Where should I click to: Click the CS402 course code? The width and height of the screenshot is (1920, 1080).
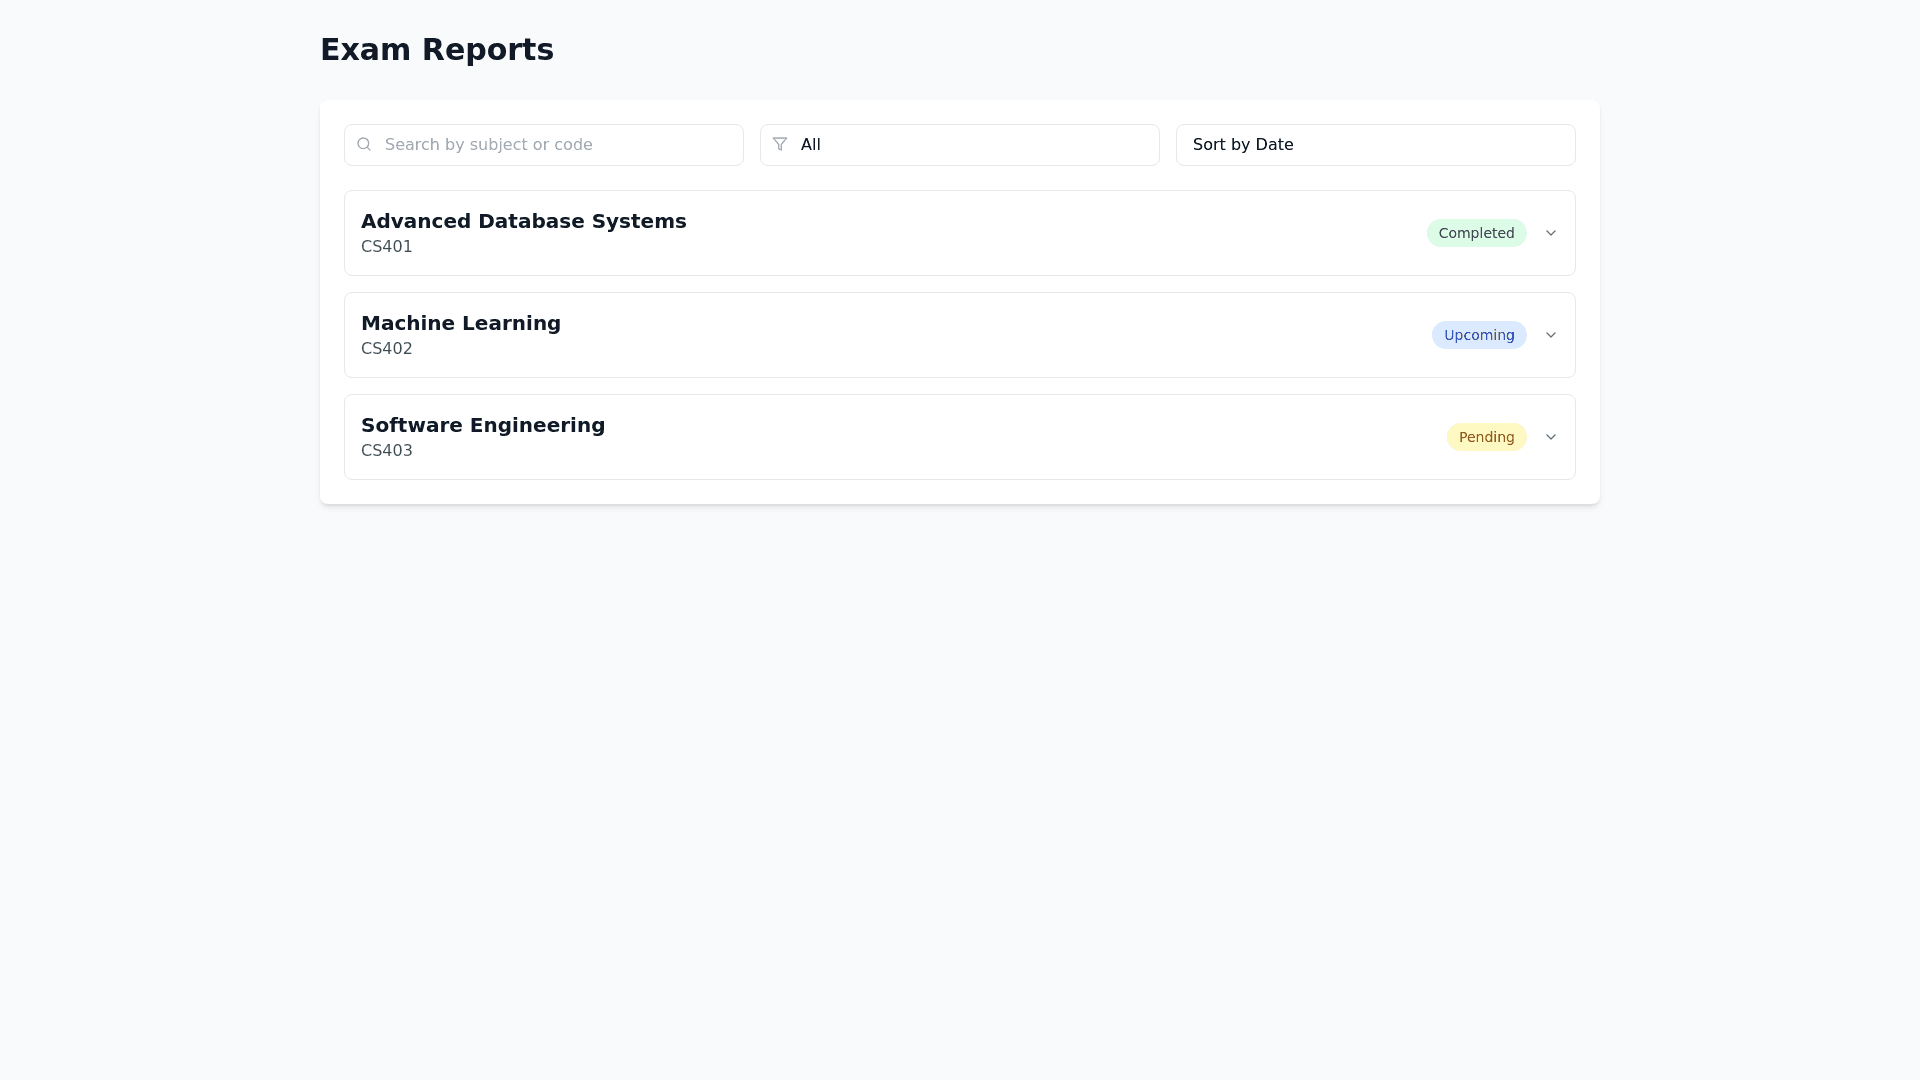click(x=386, y=349)
